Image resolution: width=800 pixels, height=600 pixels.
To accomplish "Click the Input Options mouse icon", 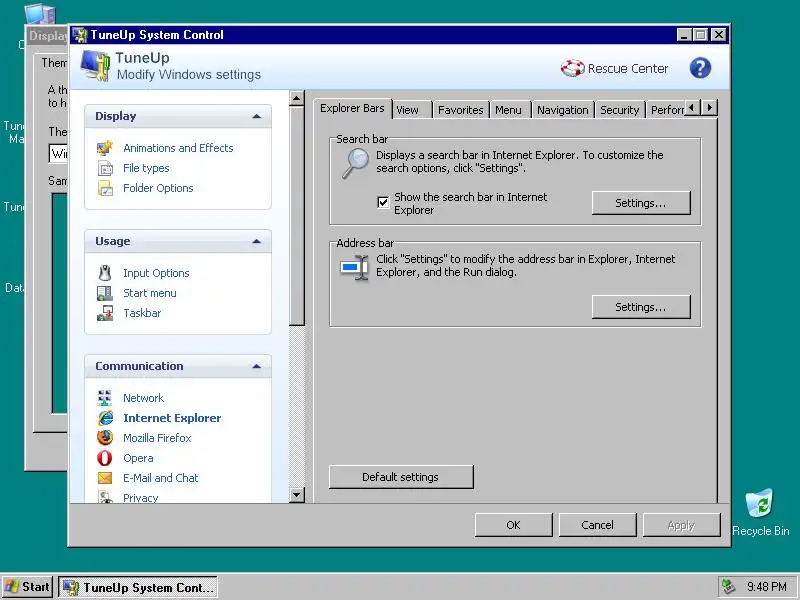I will coord(105,273).
